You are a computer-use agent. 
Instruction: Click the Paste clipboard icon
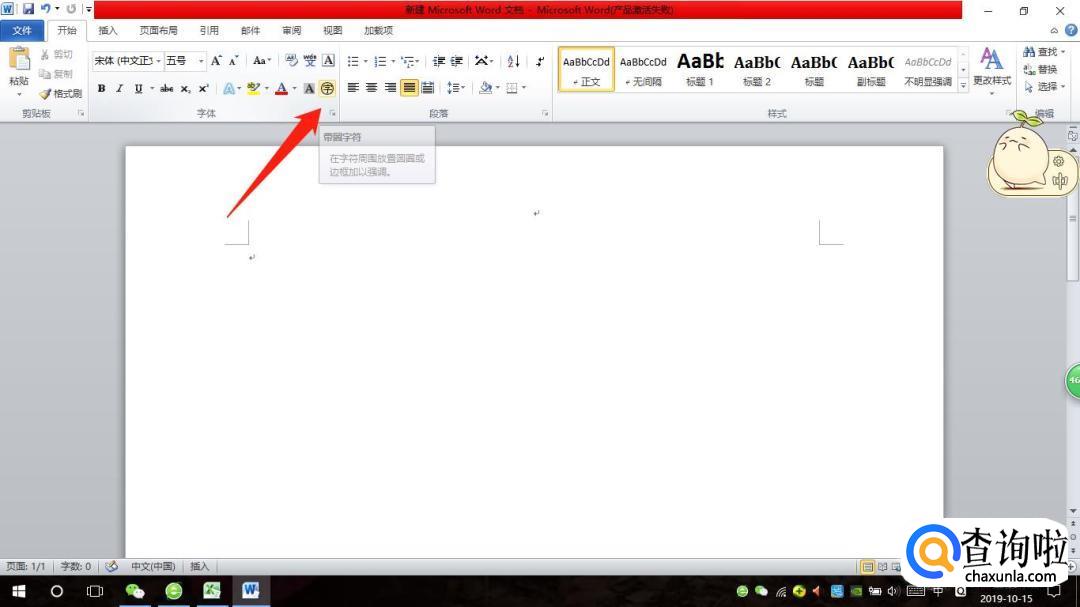point(19,60)
